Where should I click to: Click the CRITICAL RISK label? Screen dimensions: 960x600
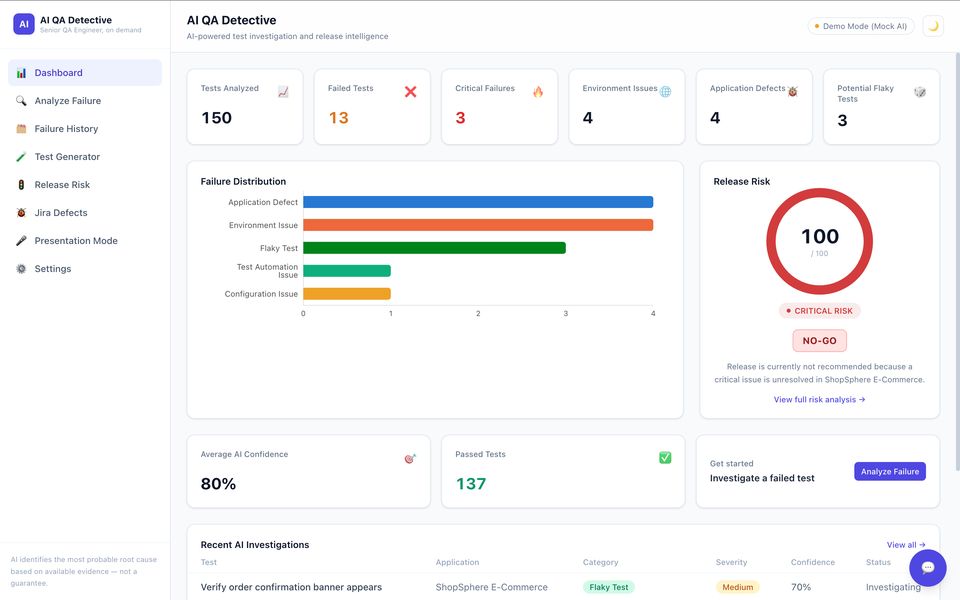tap(819, 311)
